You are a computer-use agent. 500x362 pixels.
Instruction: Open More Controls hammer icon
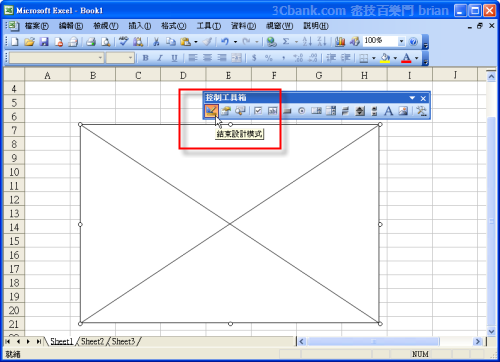(x=421, y=111)
